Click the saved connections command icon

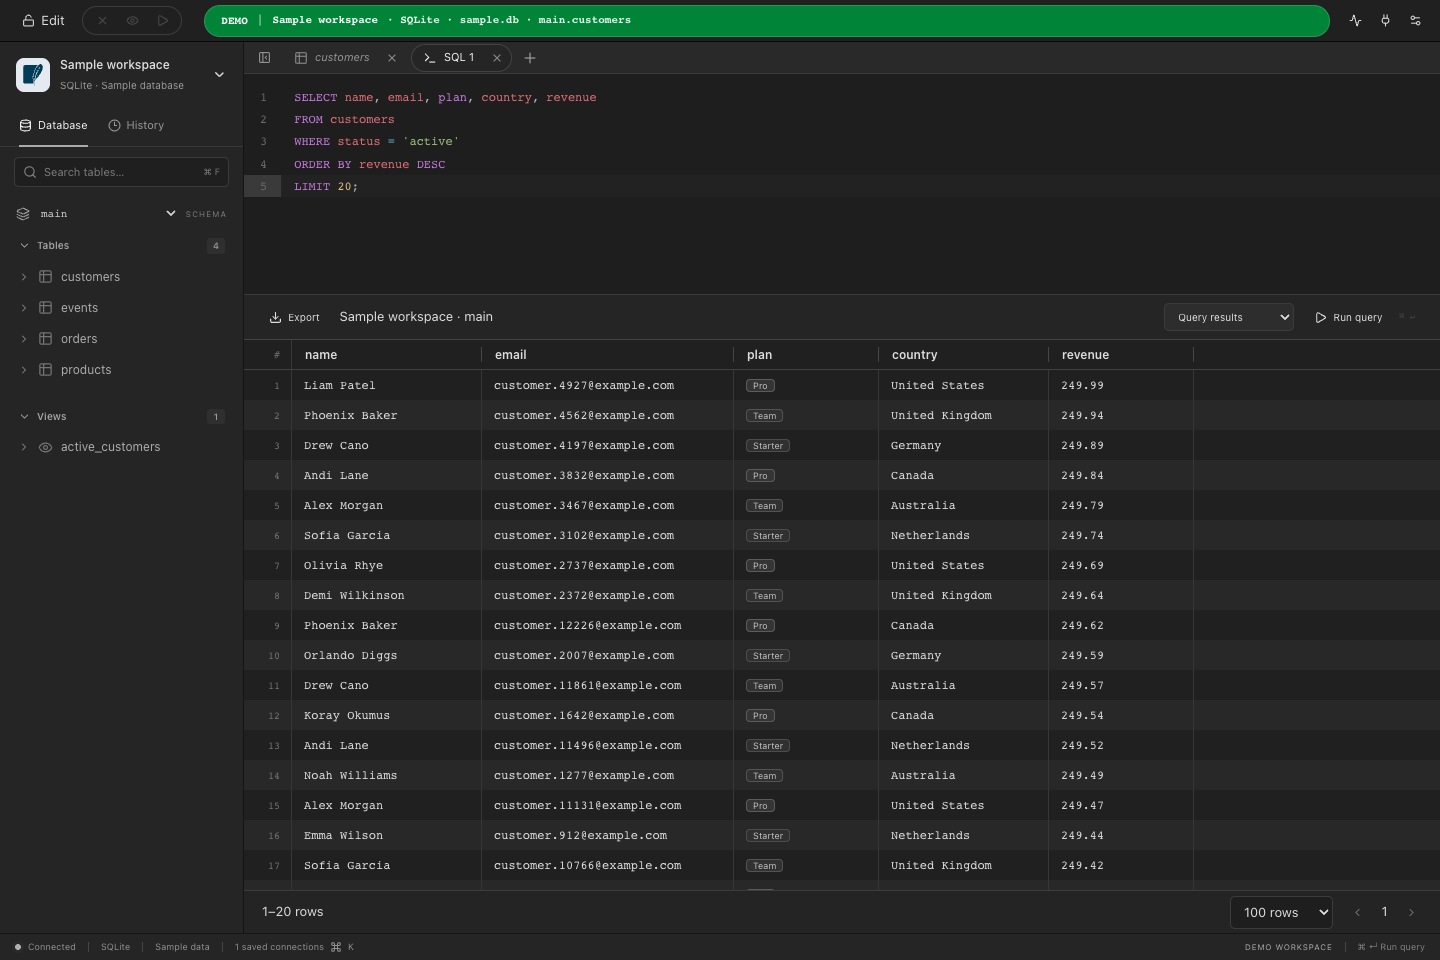coord(336,947)
